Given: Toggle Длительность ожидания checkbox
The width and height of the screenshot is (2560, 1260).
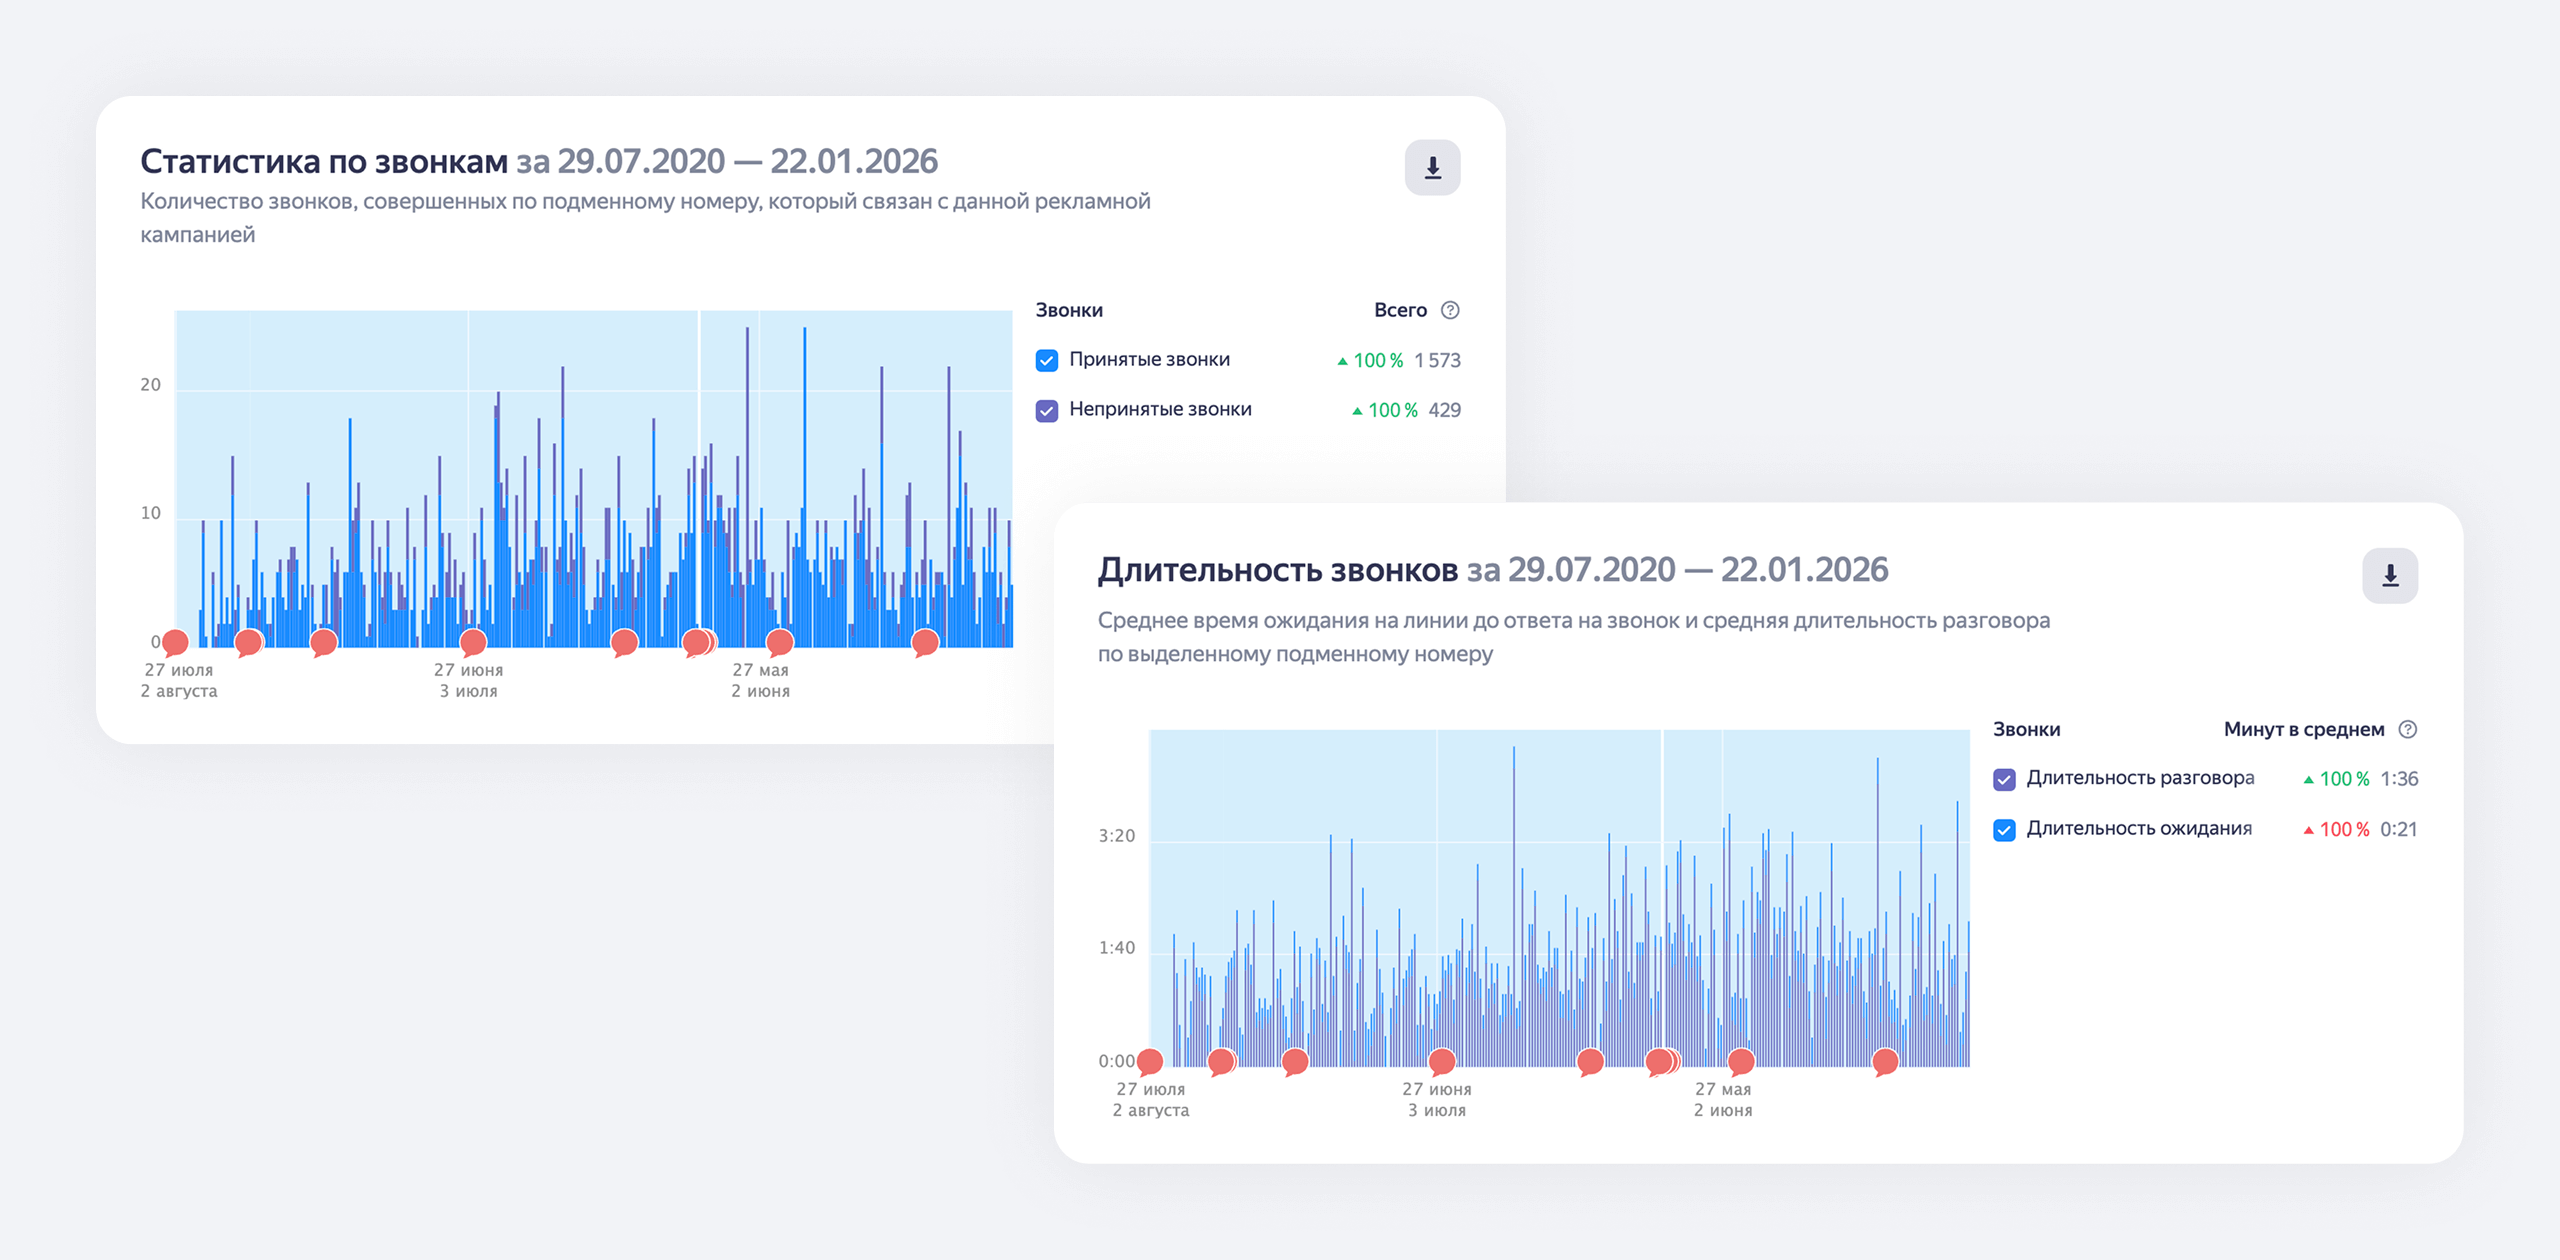Looking at the screenshot, I should (2004, 830).
